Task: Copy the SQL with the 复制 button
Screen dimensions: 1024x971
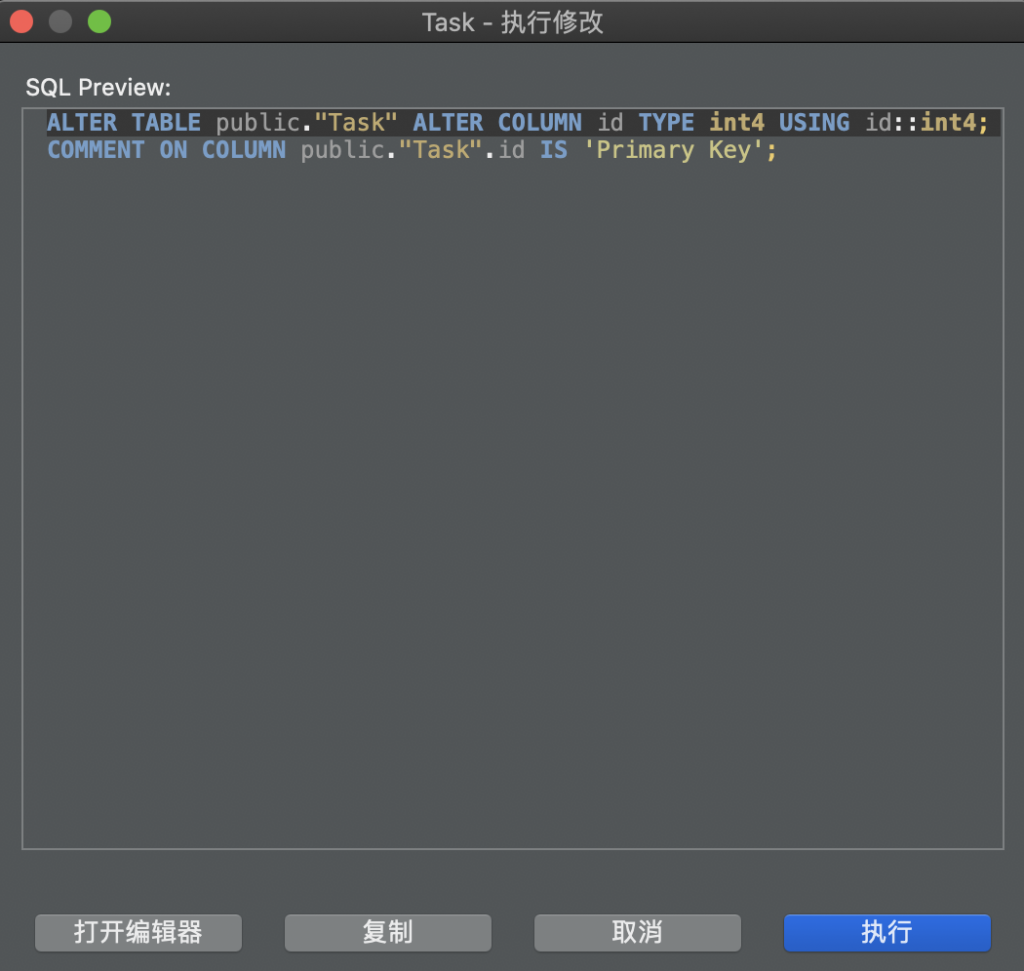Action: point(388,932)
